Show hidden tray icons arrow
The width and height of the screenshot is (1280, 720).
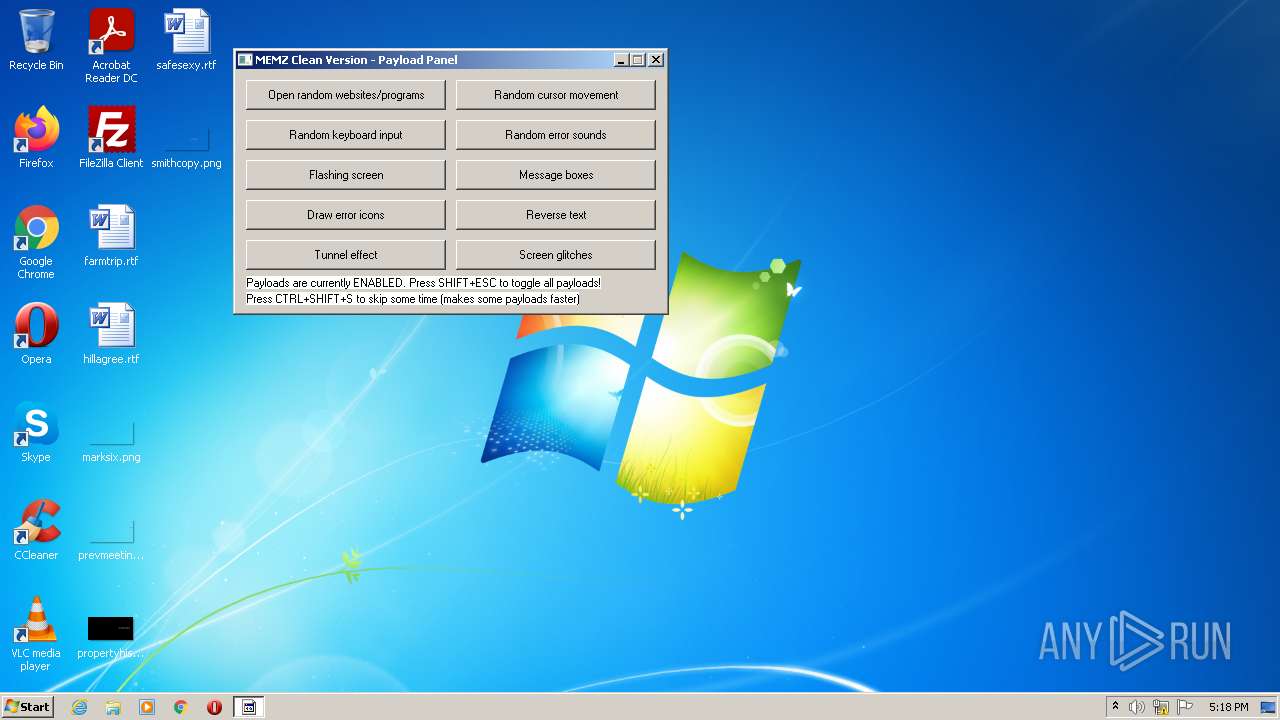click(x=1115, y=707)
